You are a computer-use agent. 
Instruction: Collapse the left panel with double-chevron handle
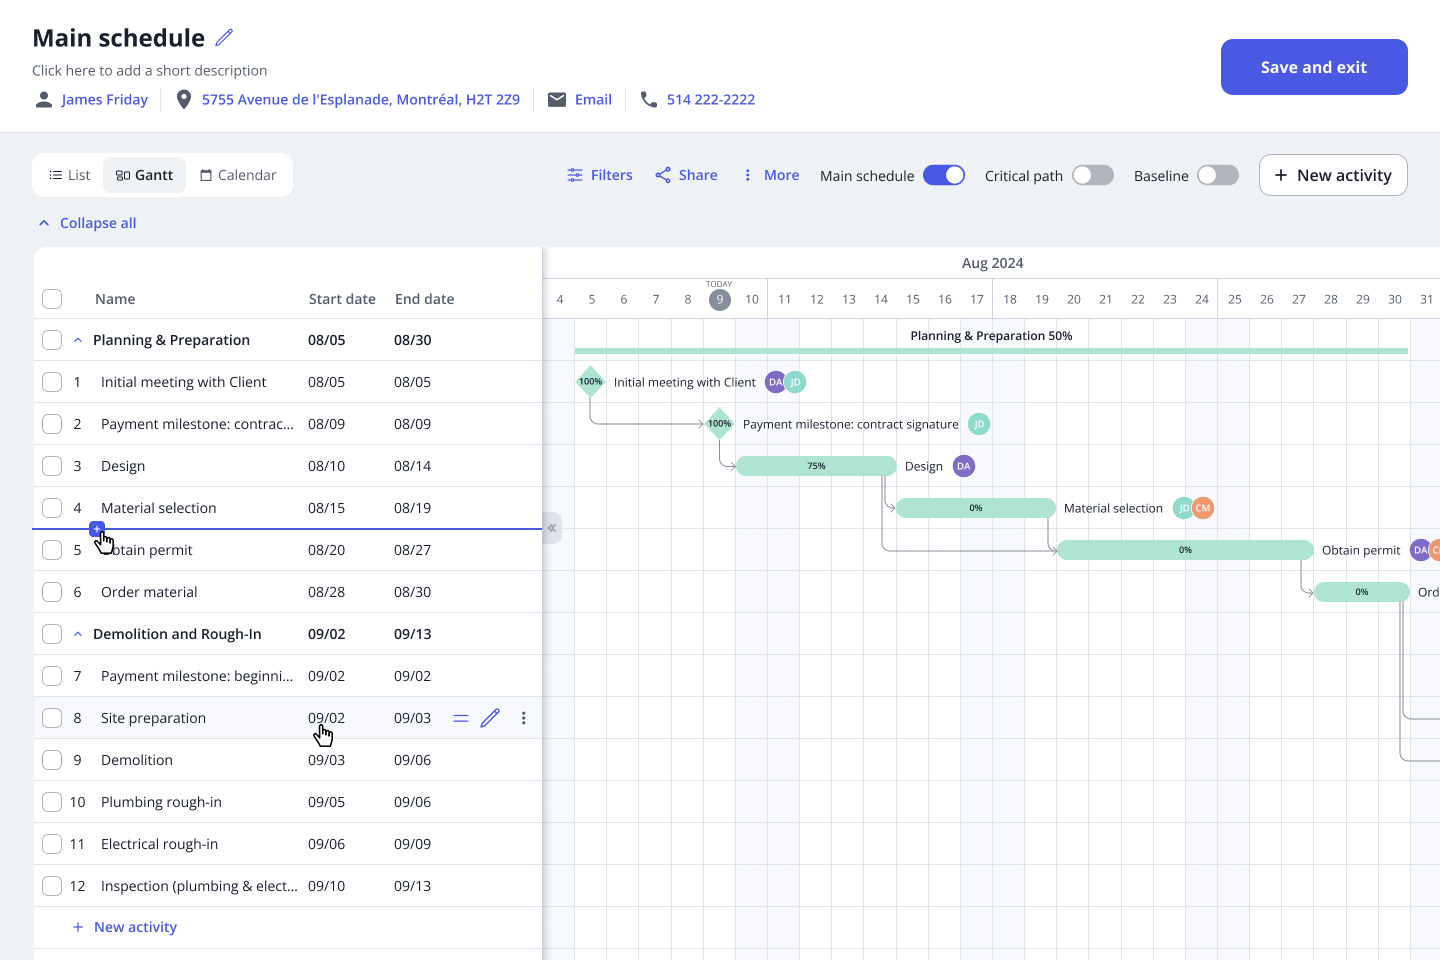coord(551,528)
